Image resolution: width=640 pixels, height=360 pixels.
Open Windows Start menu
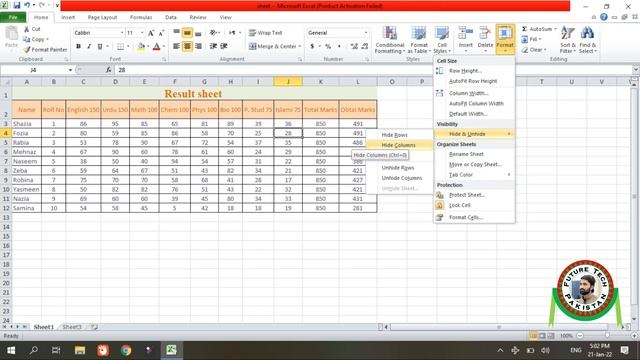11,350
